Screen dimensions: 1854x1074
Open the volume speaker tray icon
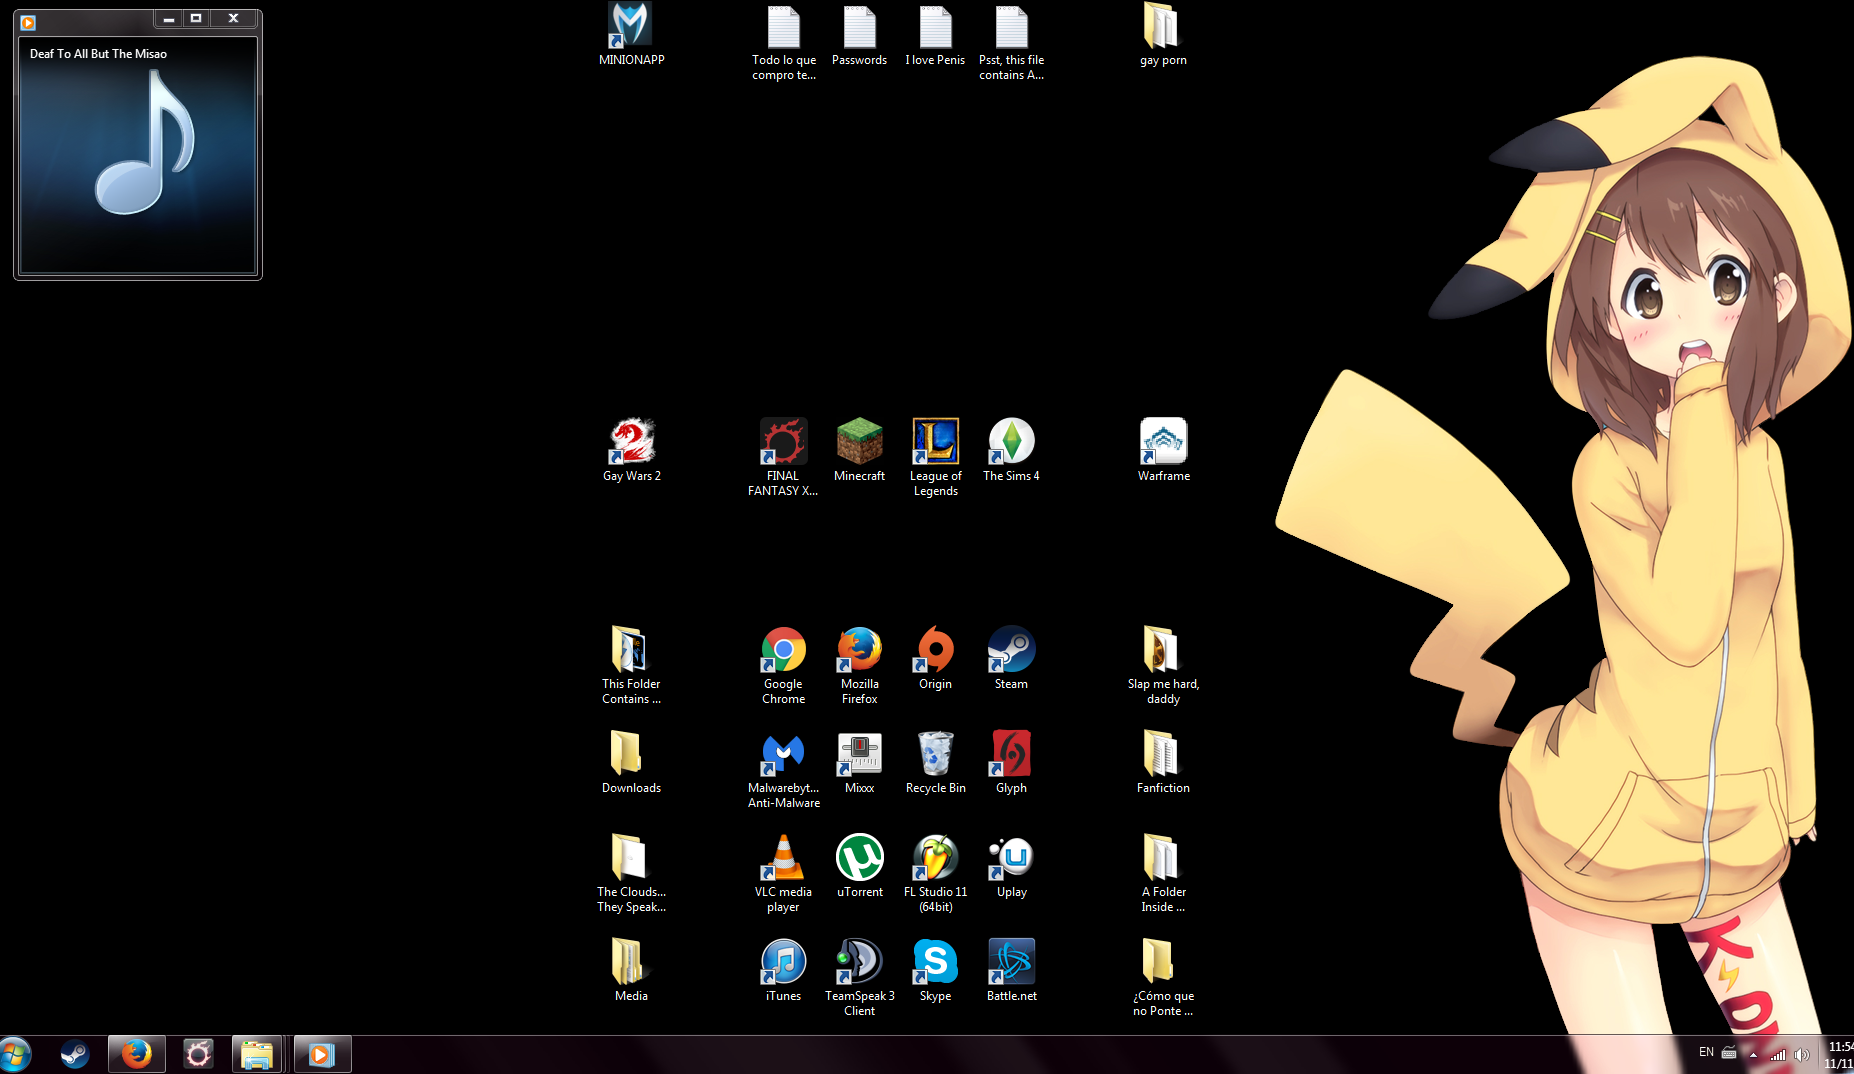pyautogui.click(x=1802, y=1054)
